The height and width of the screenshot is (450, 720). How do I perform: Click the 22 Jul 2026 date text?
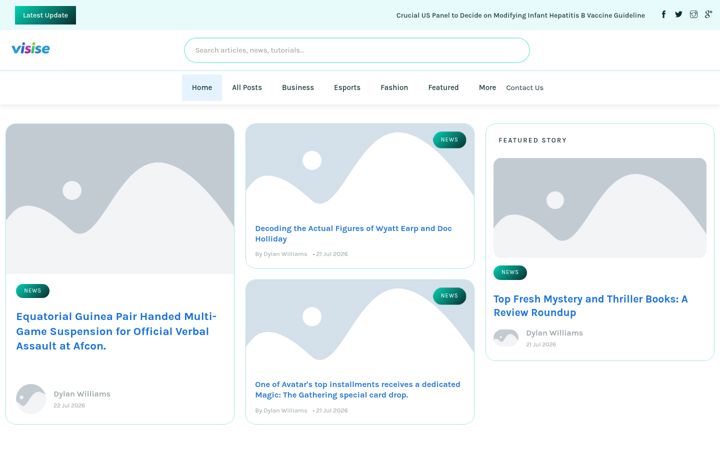point(69,405)
